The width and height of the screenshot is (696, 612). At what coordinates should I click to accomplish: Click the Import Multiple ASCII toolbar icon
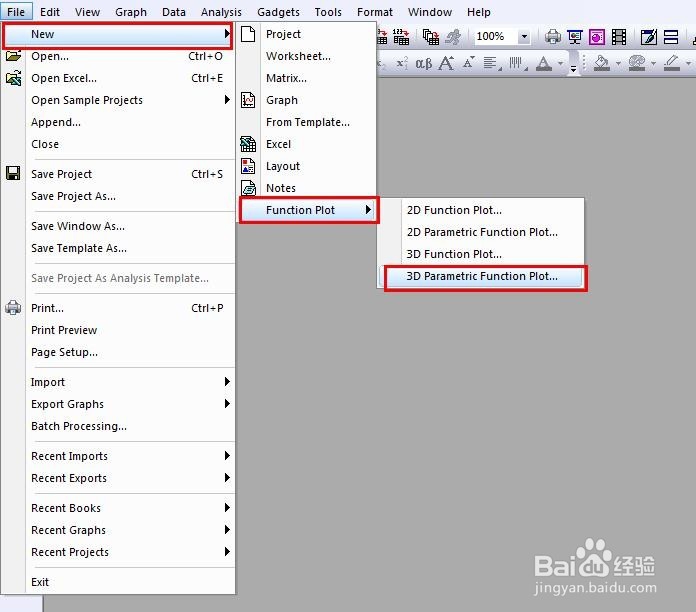(401, 36)
